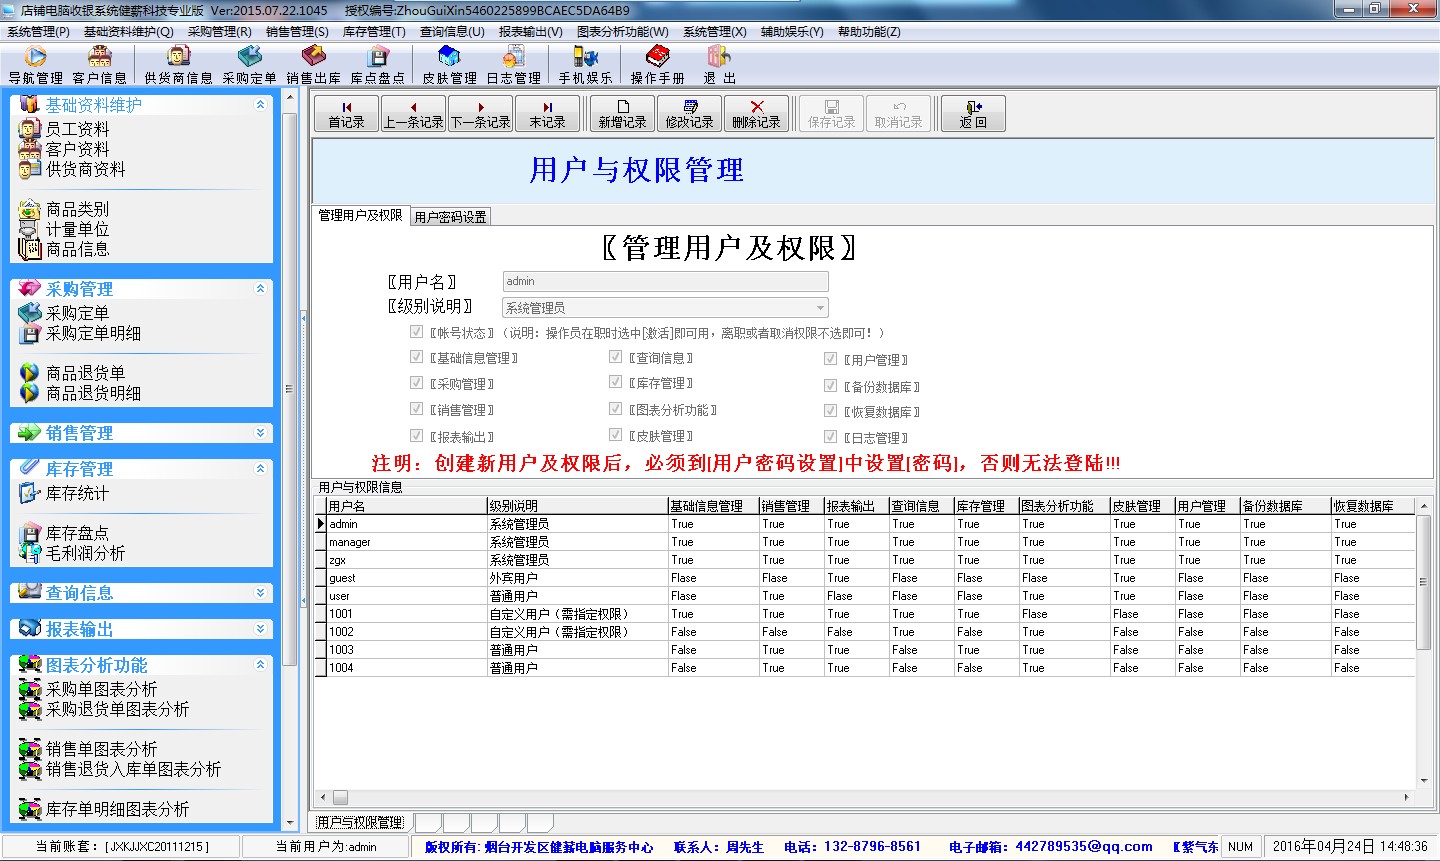This screenshot has height=861, width=1440.
Task: Switch to 用户密码设置 tab
Action: (450, 217)
